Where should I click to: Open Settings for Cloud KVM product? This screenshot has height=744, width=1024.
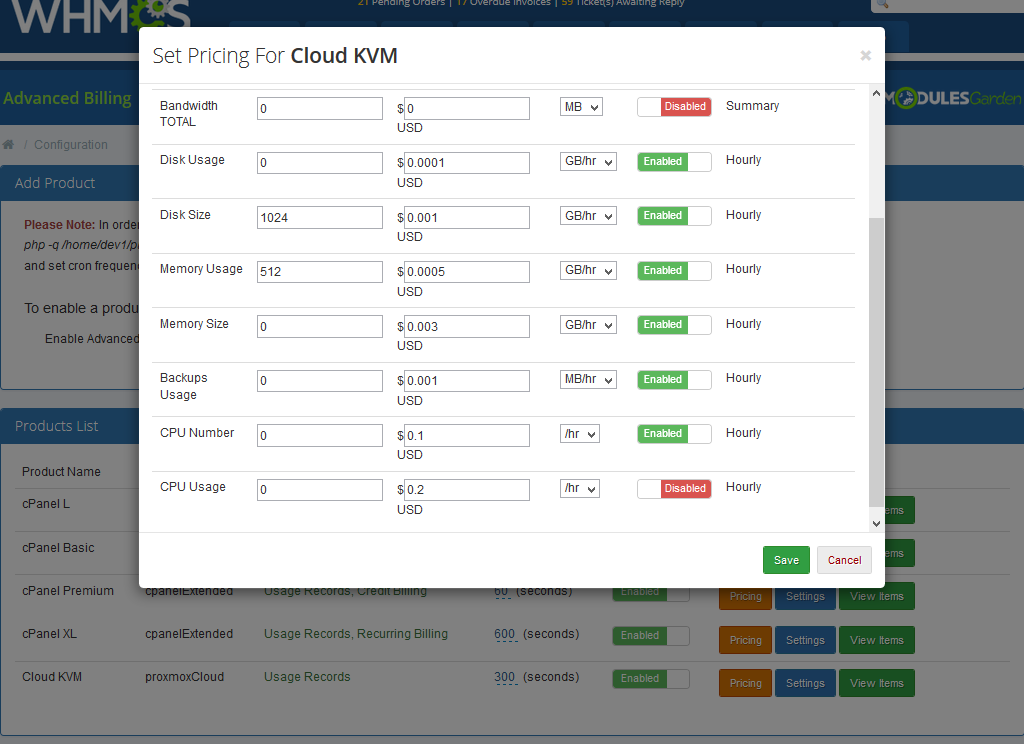[805, 683]
